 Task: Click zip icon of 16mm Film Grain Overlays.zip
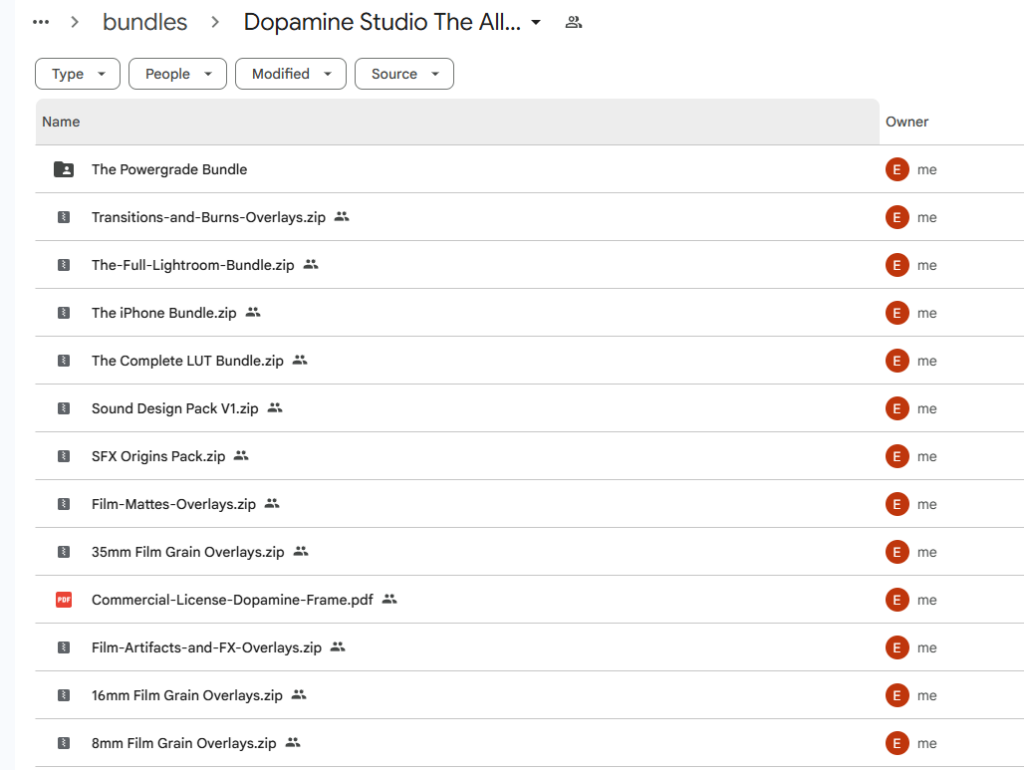point(63,695)
